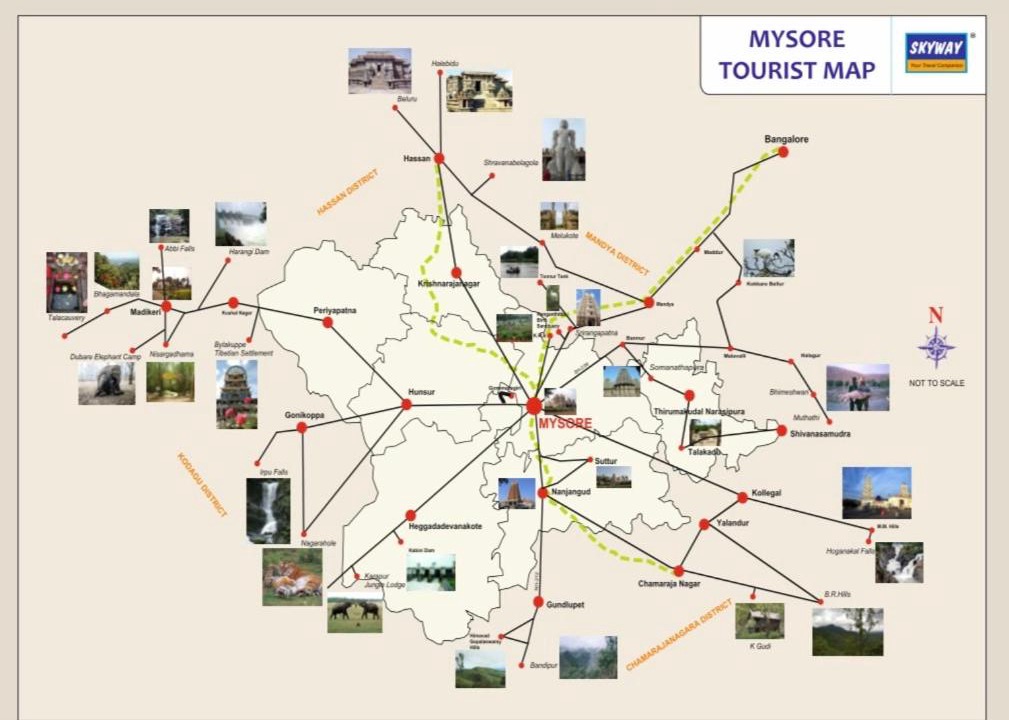Open the Irpu Falls waterfall photo
The height and width of the screenshot is (720, 1009).
(268, 511)
